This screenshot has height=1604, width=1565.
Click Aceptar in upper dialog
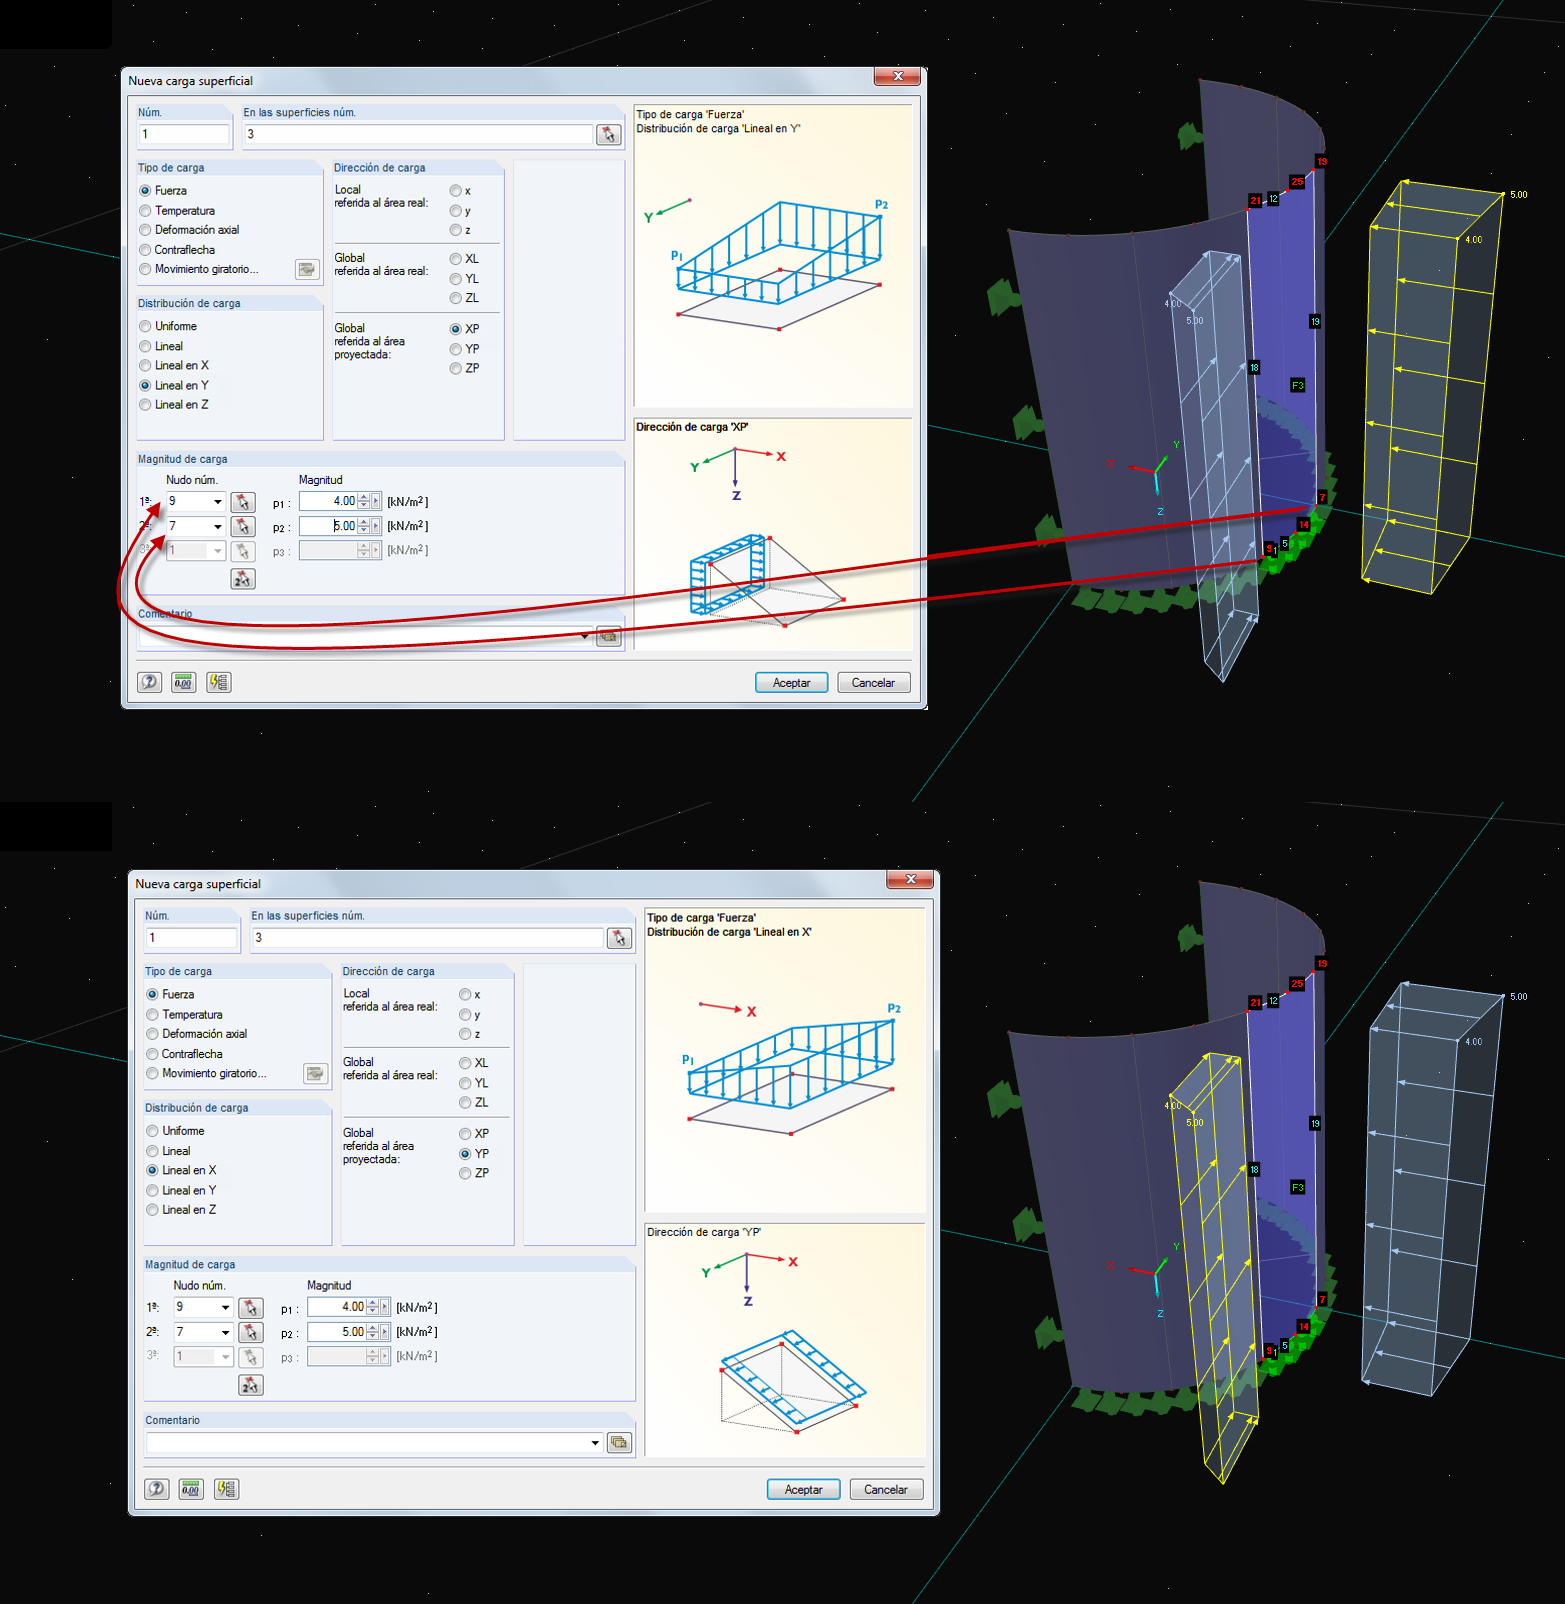pyautogui.click(x=792, y=683)
